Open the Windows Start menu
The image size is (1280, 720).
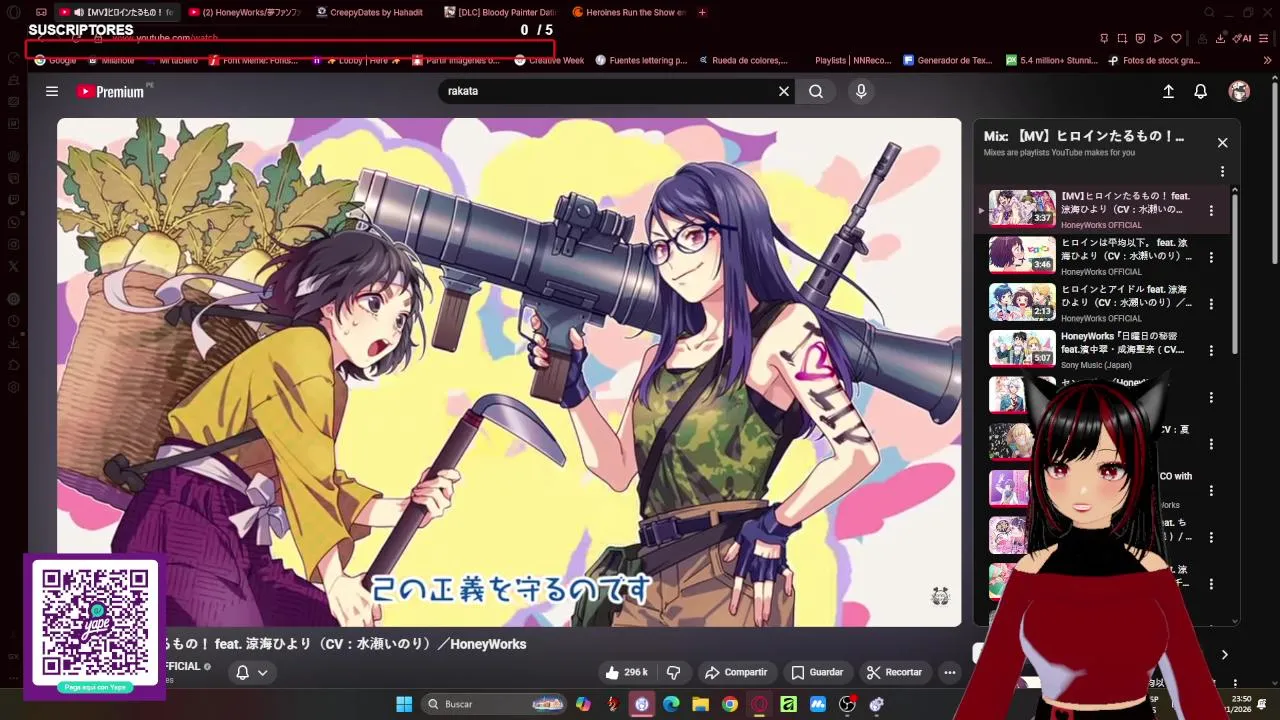[404, 704]
